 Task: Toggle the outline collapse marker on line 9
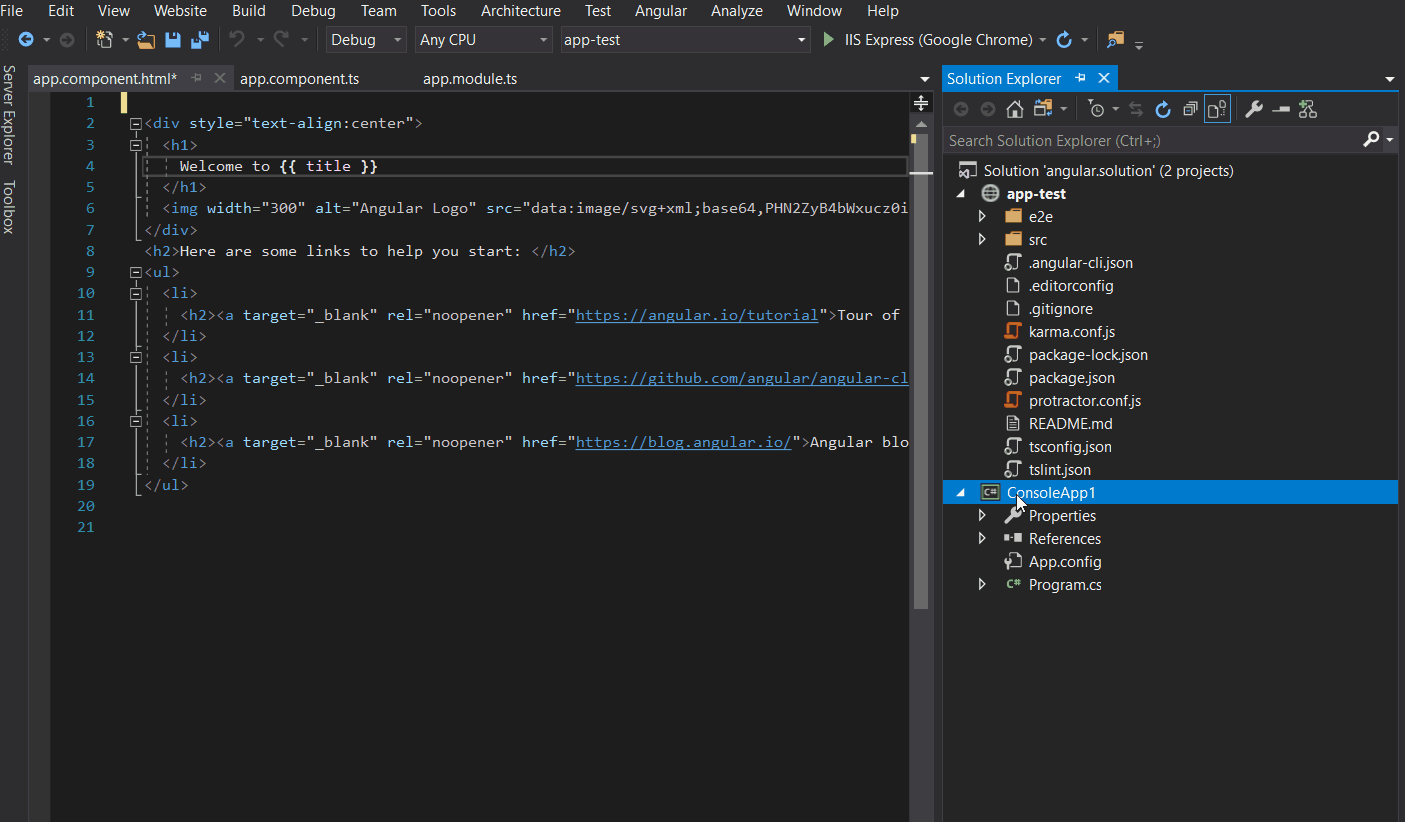(x=135, y=271)
